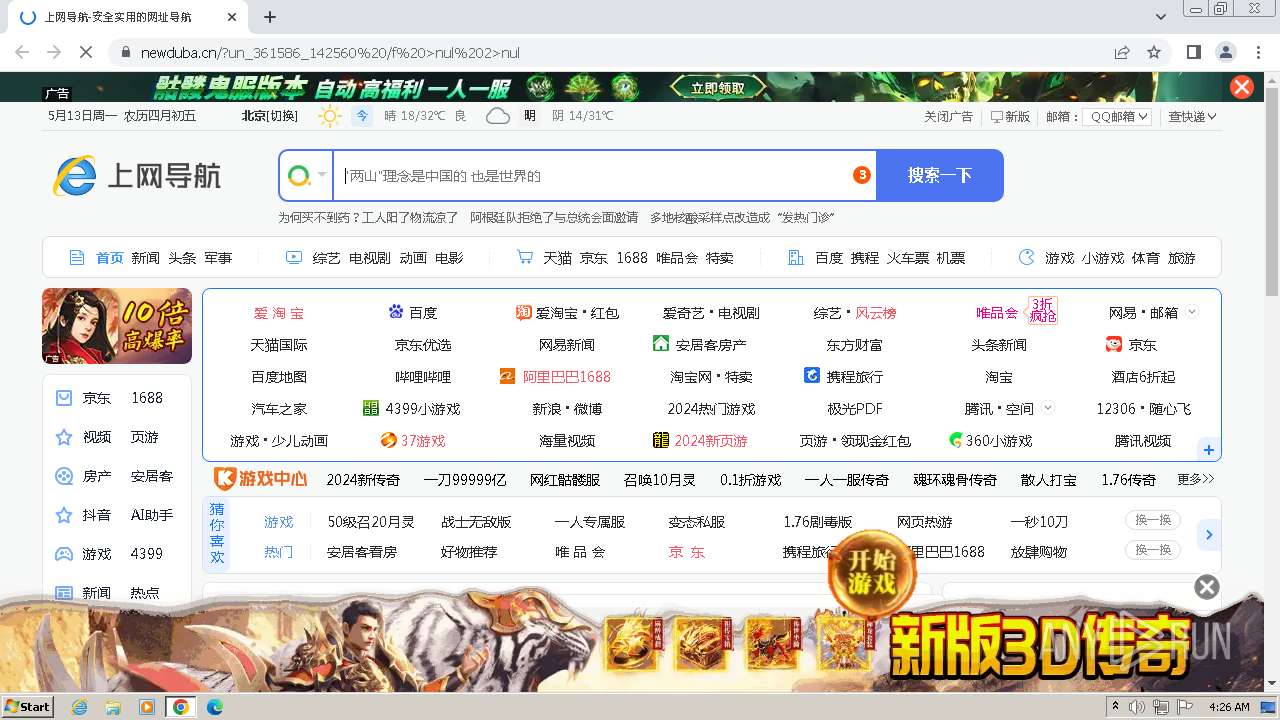Expand the 查快递 dropdown
Image resolution: width=1280 pixels, height=720 pixels.
click(1193, 116)
